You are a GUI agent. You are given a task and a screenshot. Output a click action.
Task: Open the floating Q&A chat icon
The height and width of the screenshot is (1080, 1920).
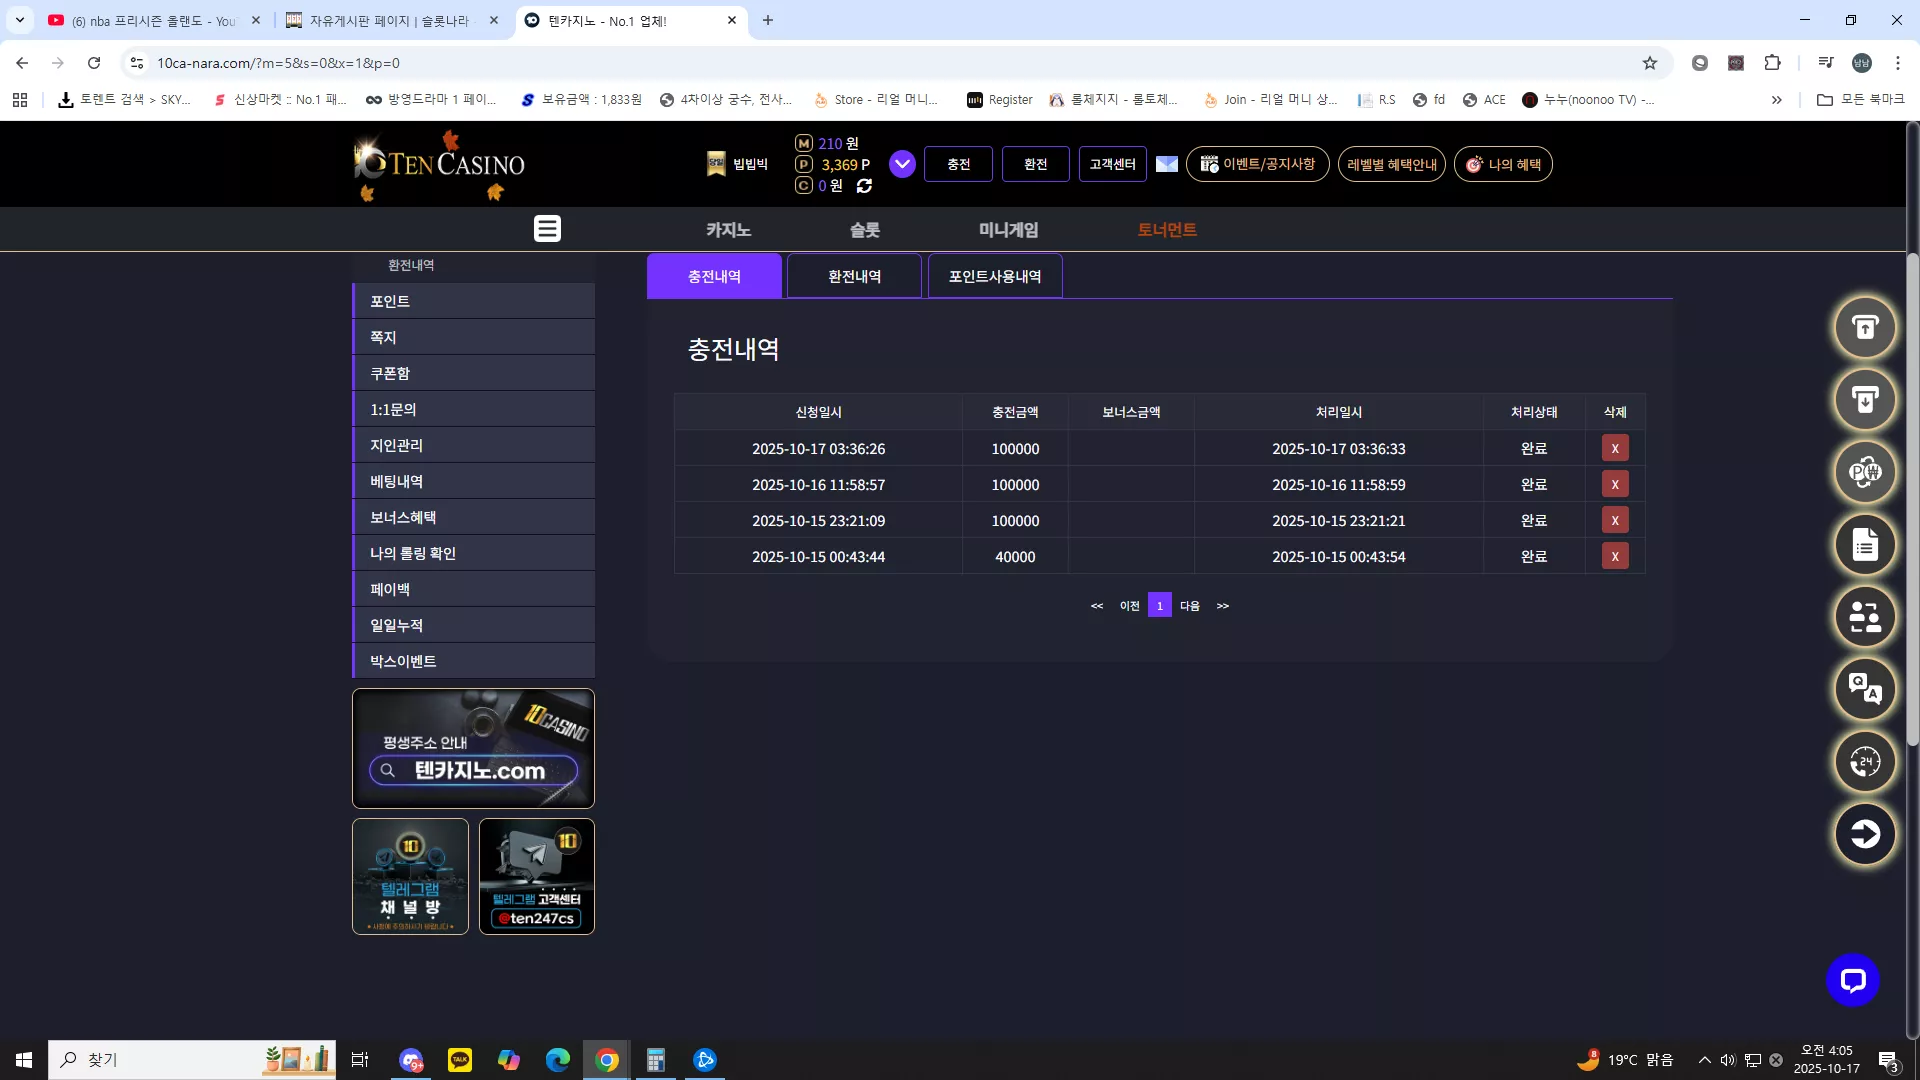1865,689
